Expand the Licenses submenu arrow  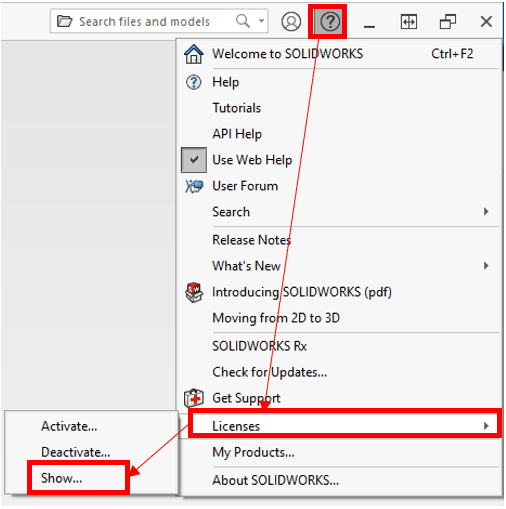point(486,426)
